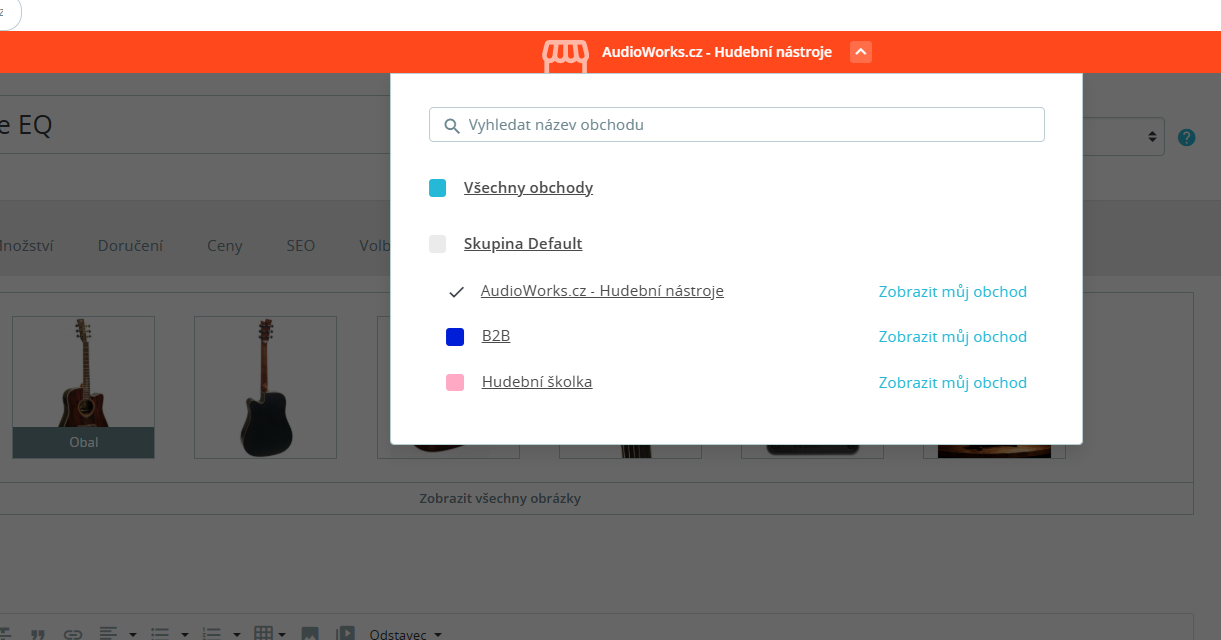
Task: Click the checkmark next to AudioWorks.cz shop
Action: point(456,292)
